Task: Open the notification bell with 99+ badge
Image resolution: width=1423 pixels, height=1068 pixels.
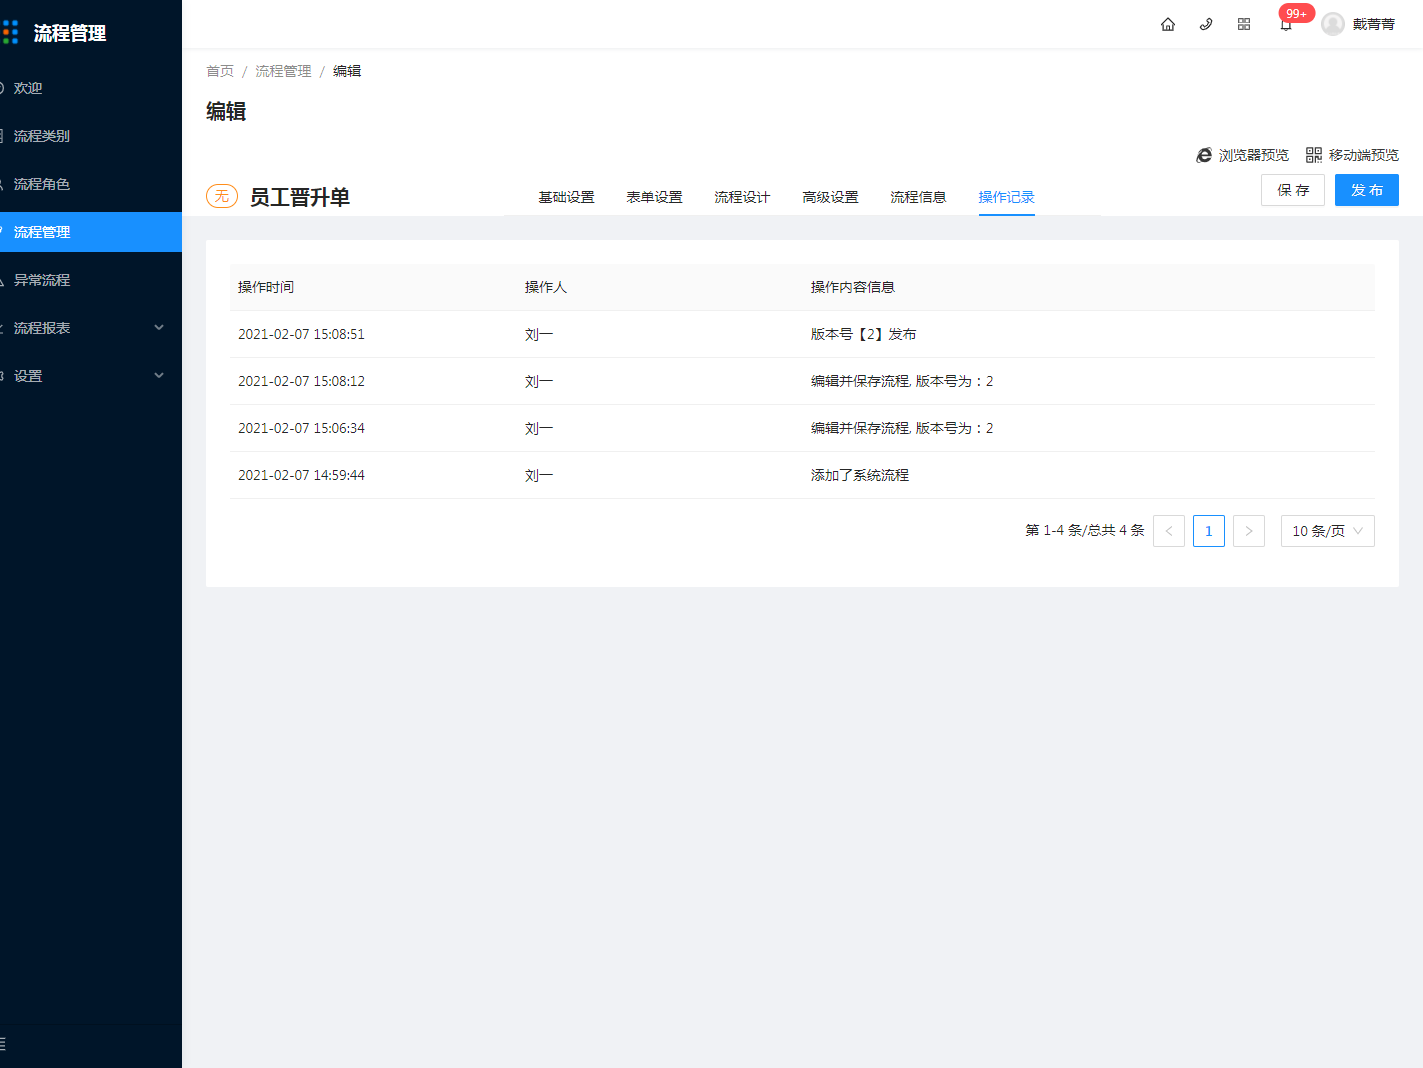Action: pos(1286,24)
